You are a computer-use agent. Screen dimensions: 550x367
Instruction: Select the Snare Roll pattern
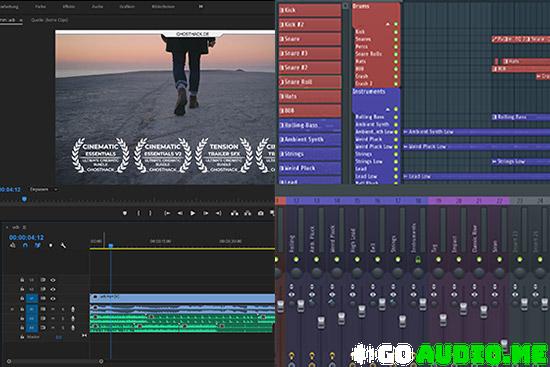310,82
